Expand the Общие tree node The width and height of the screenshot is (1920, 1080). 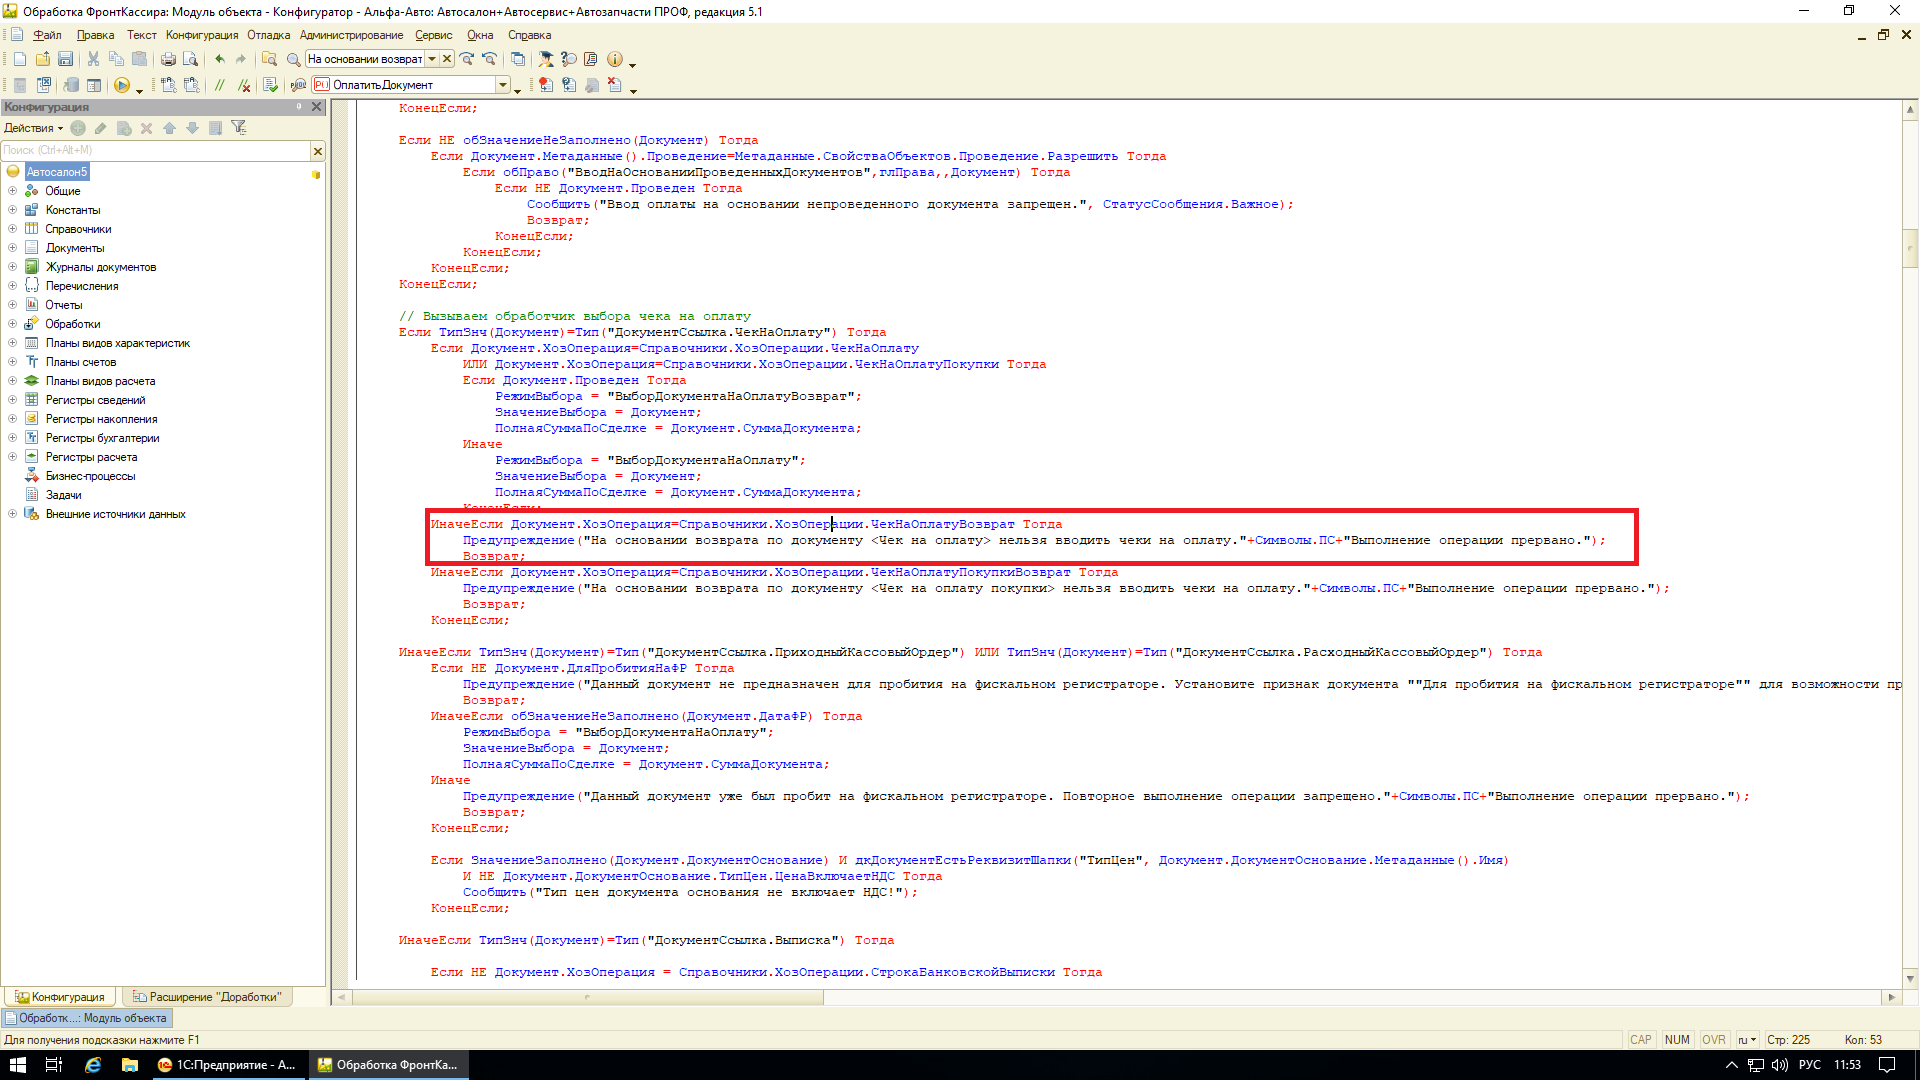(13, 191)
